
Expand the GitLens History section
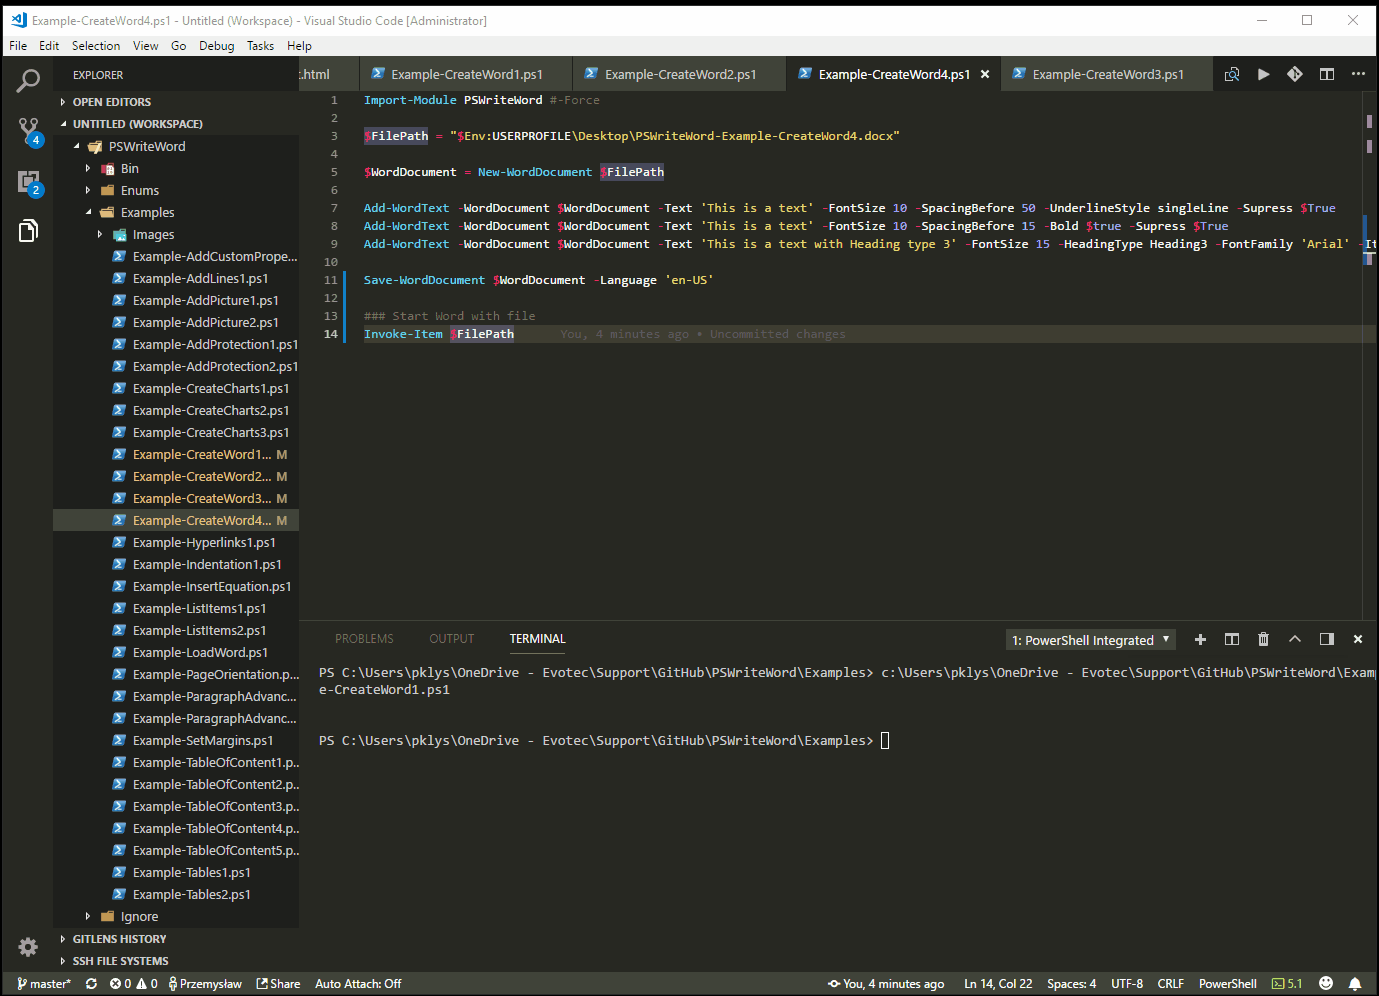coord(119,939)
